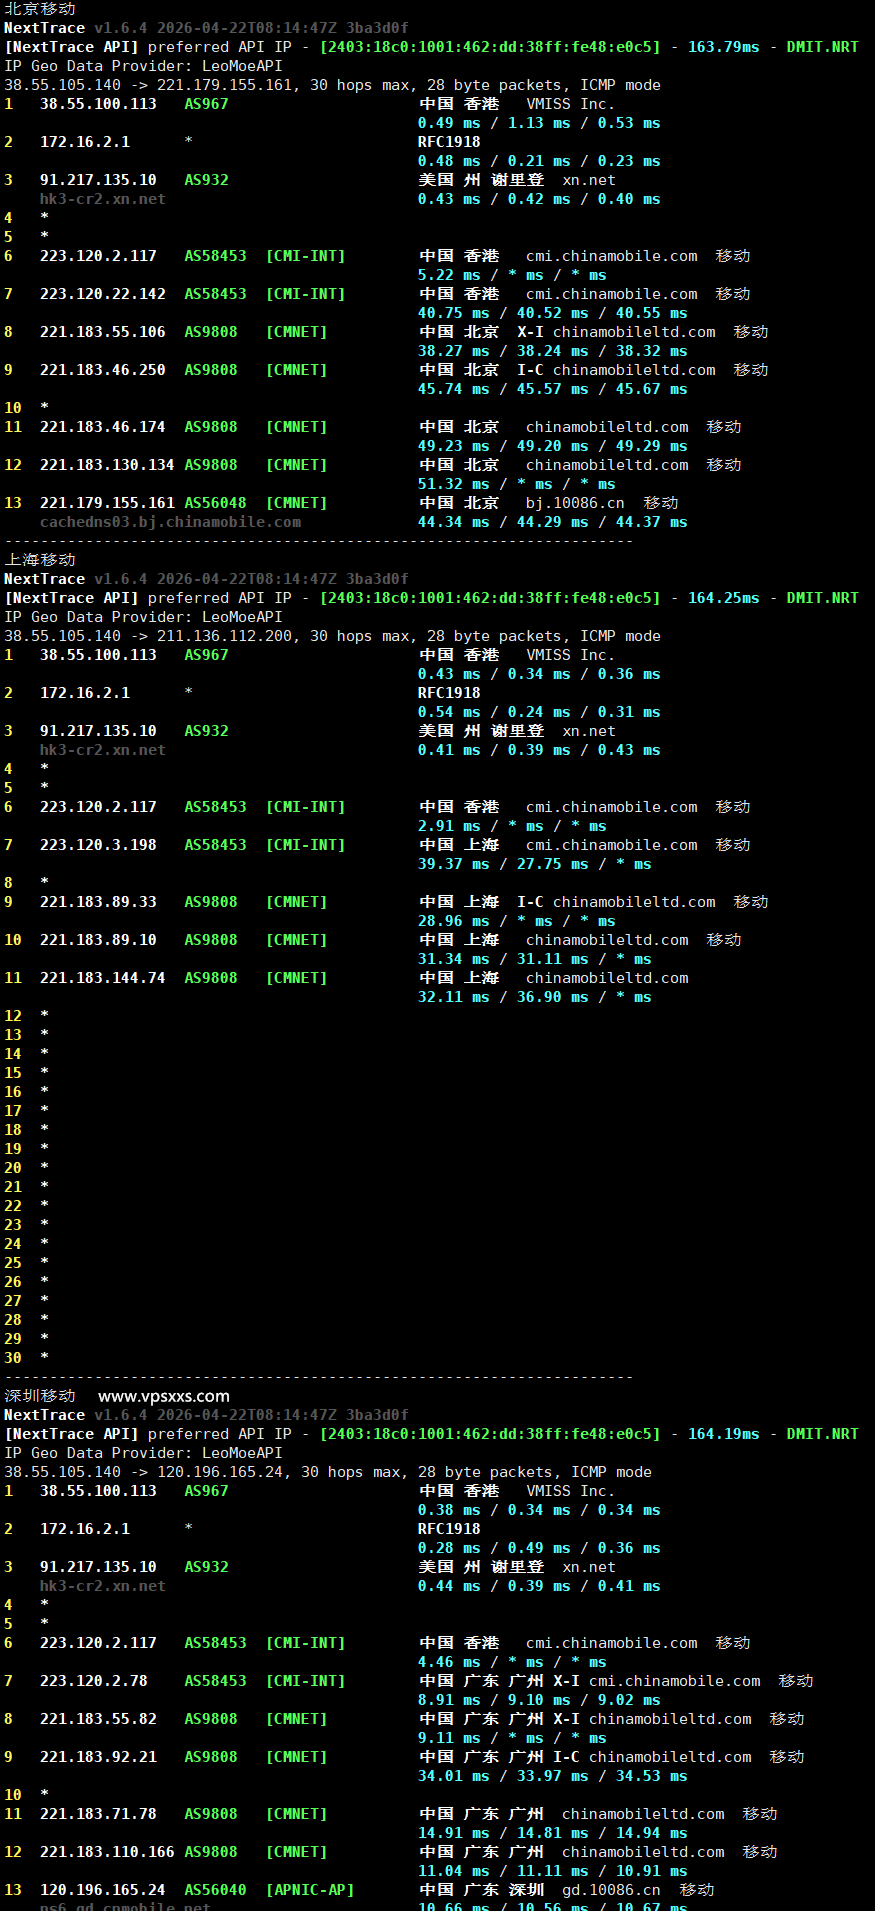The width and height of the screenshot is (875, 1911).
Task: Select the 31.34 ms latency value
Action: [454, 959]
